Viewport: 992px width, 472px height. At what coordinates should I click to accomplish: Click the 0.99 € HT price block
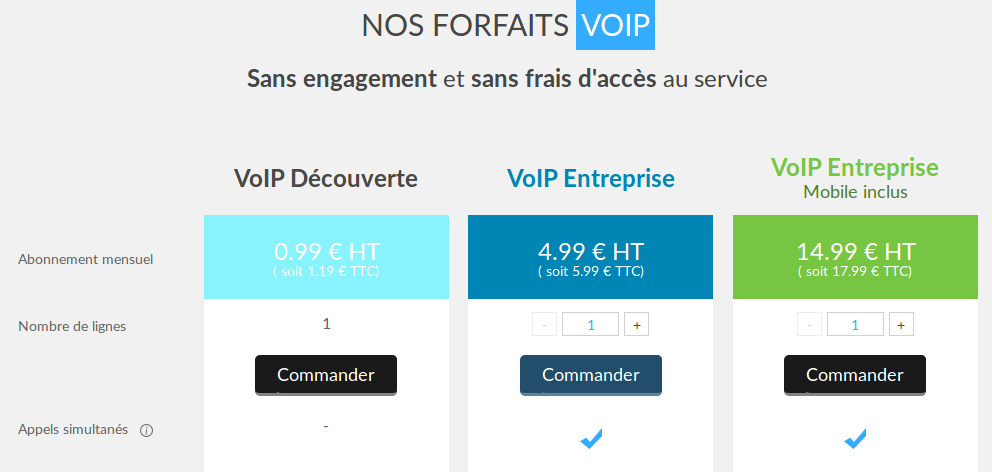pyautogui.click(x=326, y=257)
